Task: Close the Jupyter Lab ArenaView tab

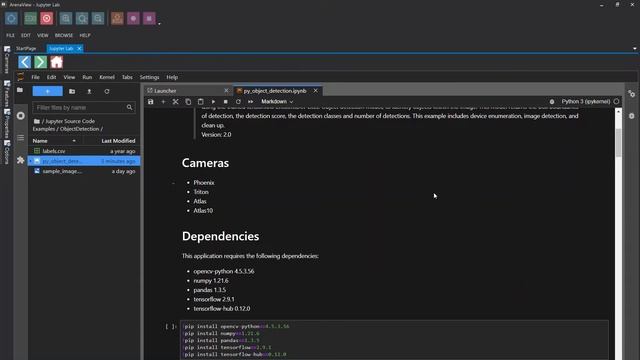Action: (79, 49)
